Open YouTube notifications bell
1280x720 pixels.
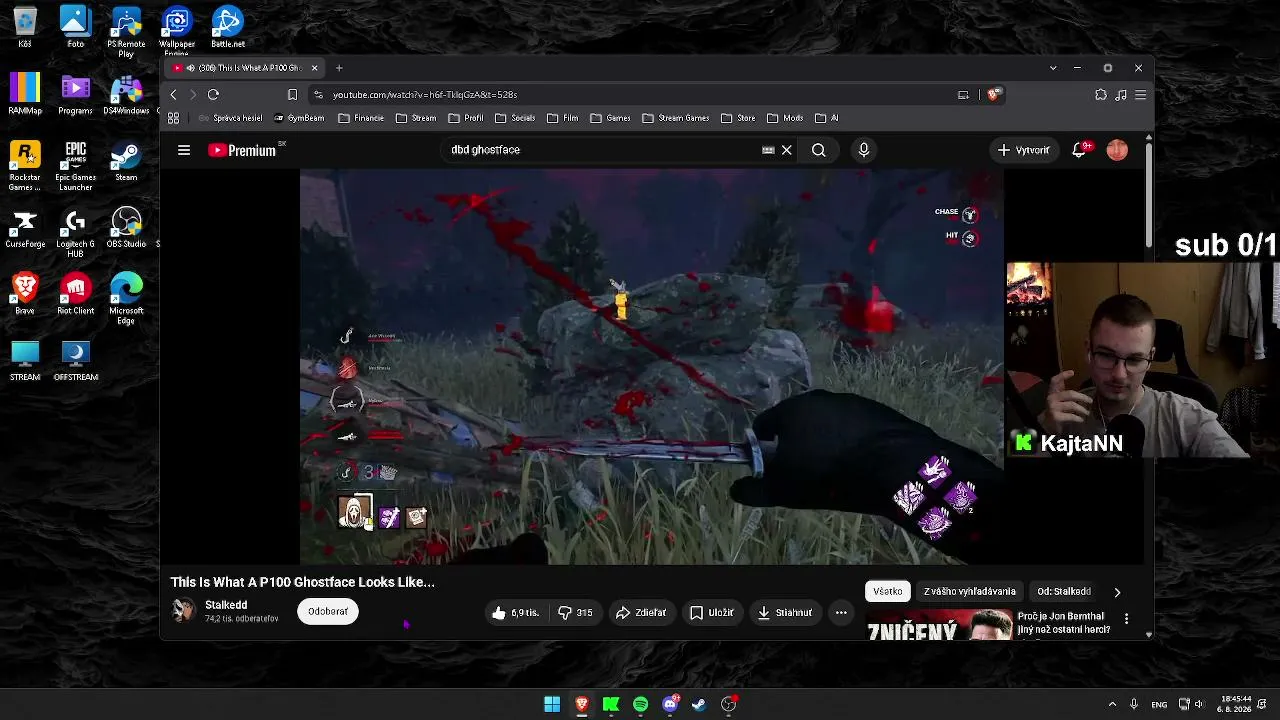[1079, 150]
